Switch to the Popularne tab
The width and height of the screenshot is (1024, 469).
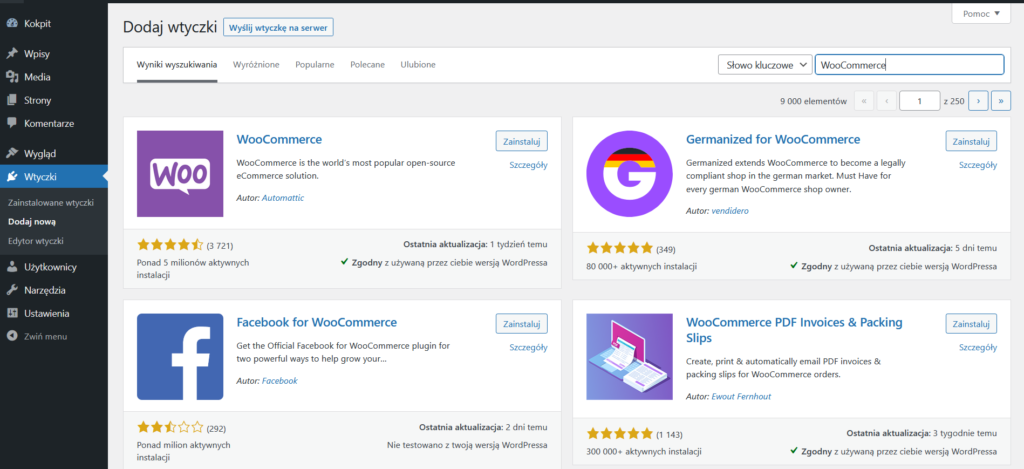pos(315,65)
